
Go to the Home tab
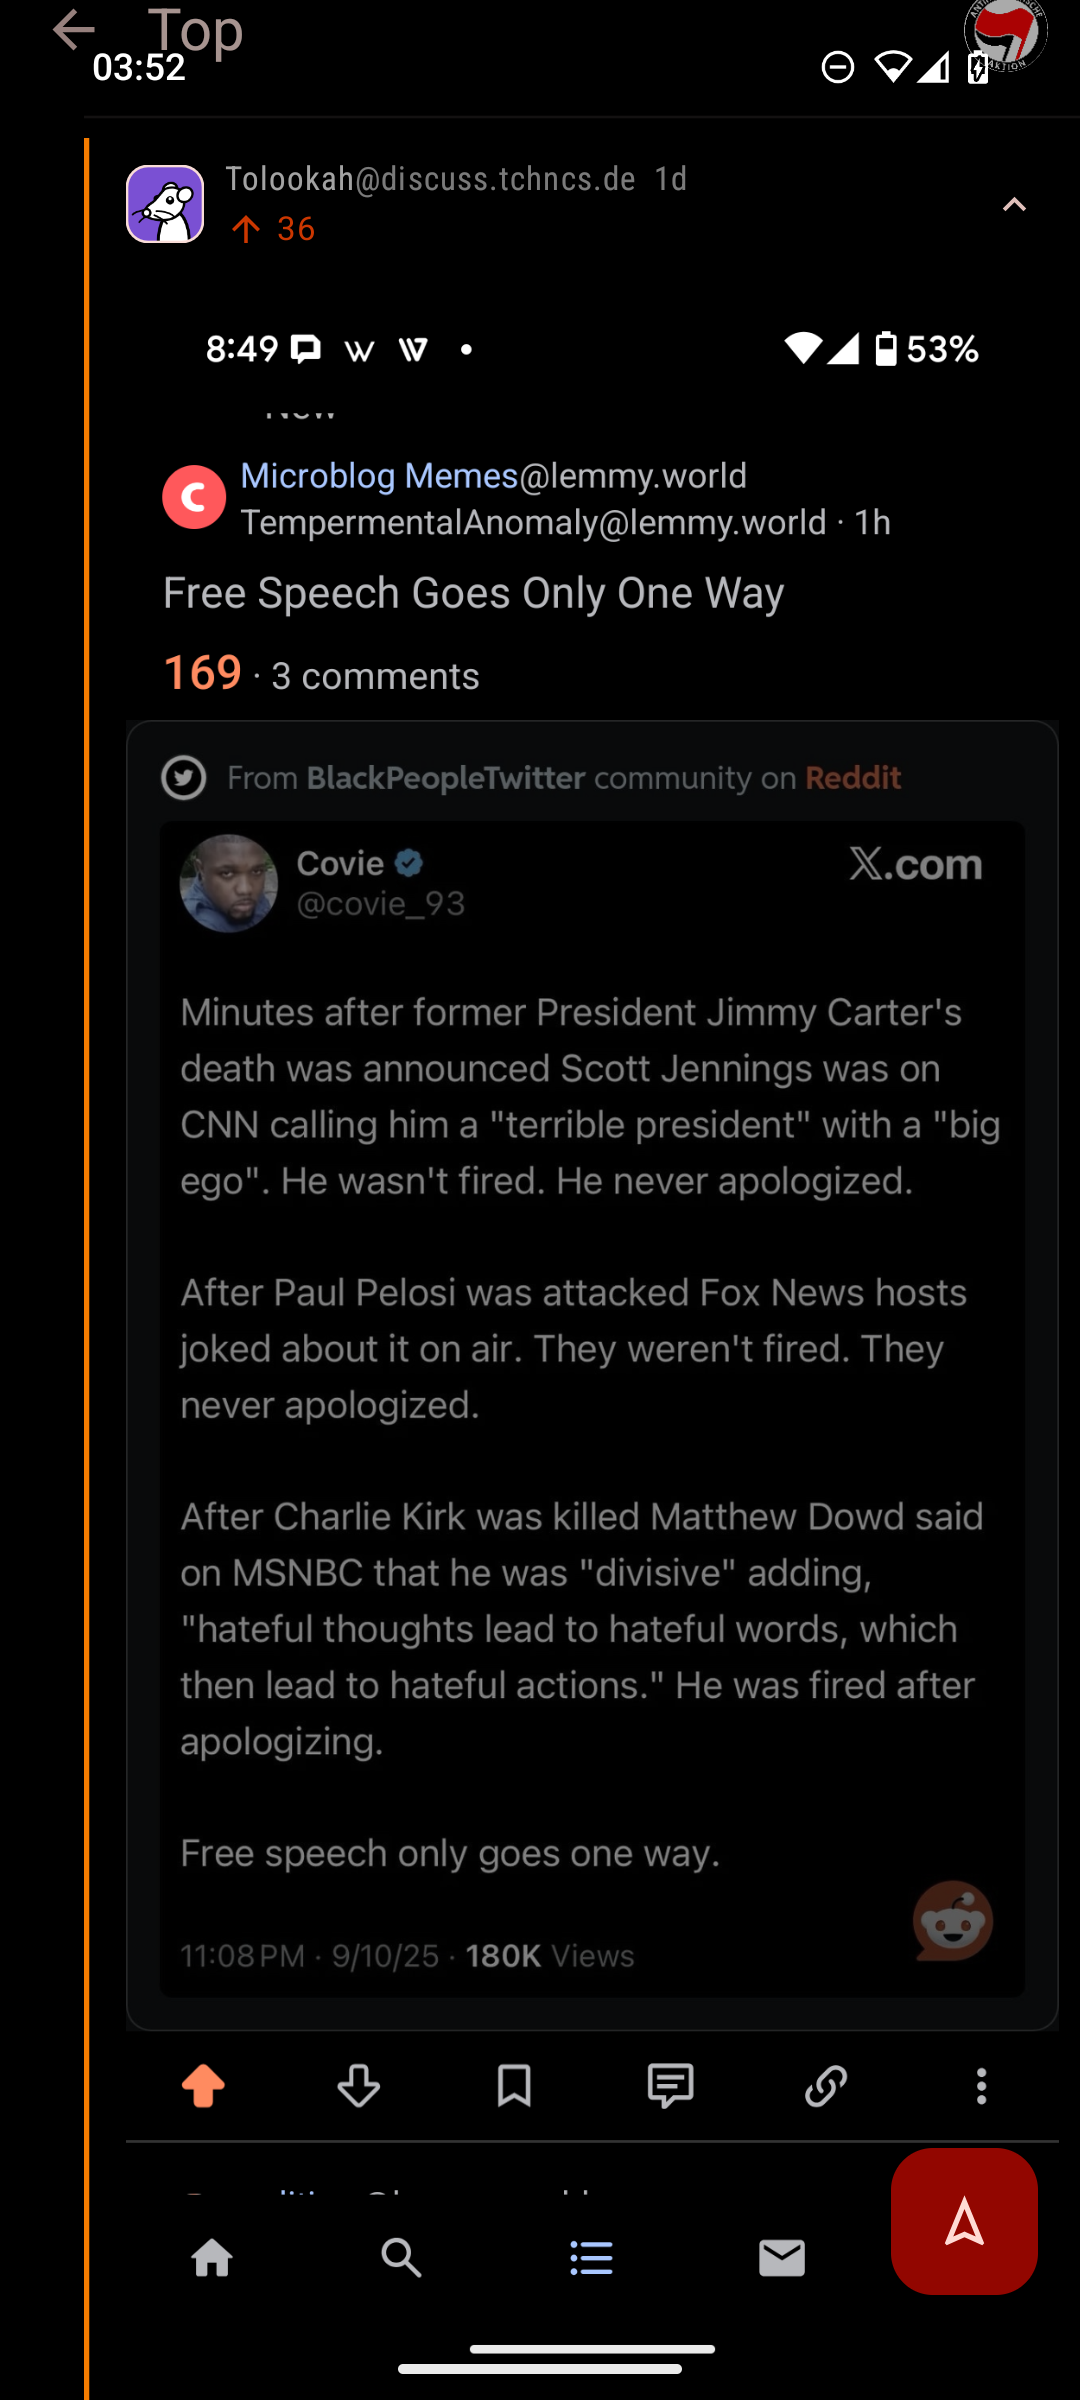[212, 2258]
